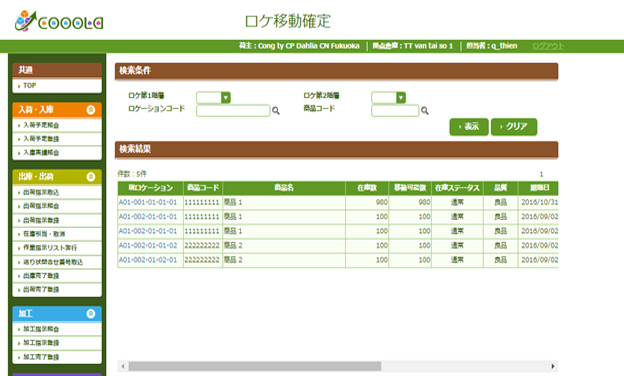
Task: Click the 担当者 q_thien label
Action: click(x=492, y=46)
